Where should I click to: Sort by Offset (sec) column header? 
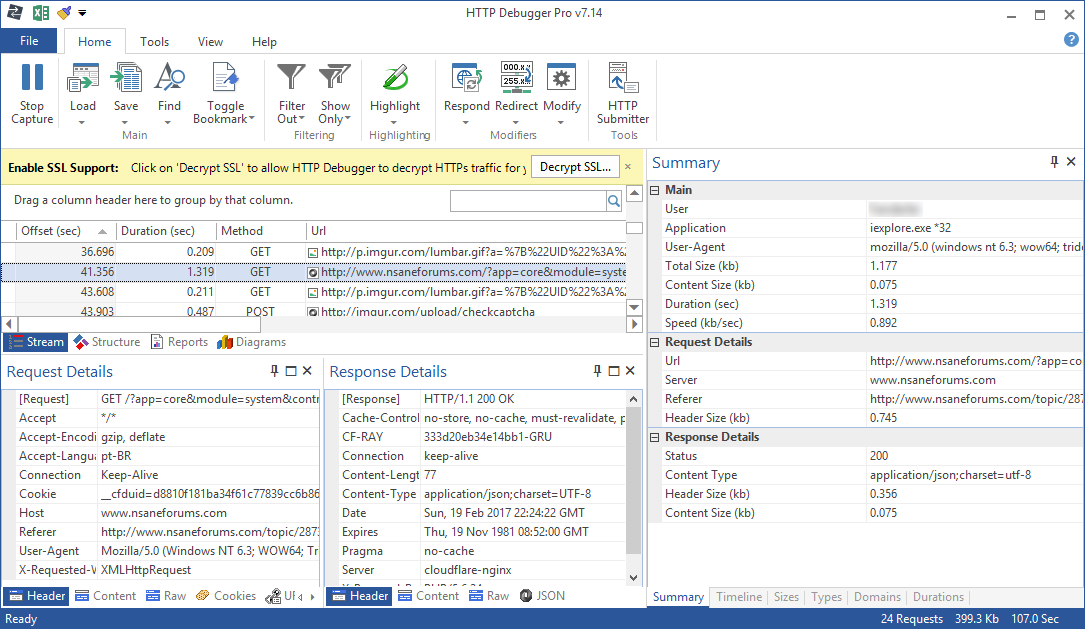click(x=64, y=231)
